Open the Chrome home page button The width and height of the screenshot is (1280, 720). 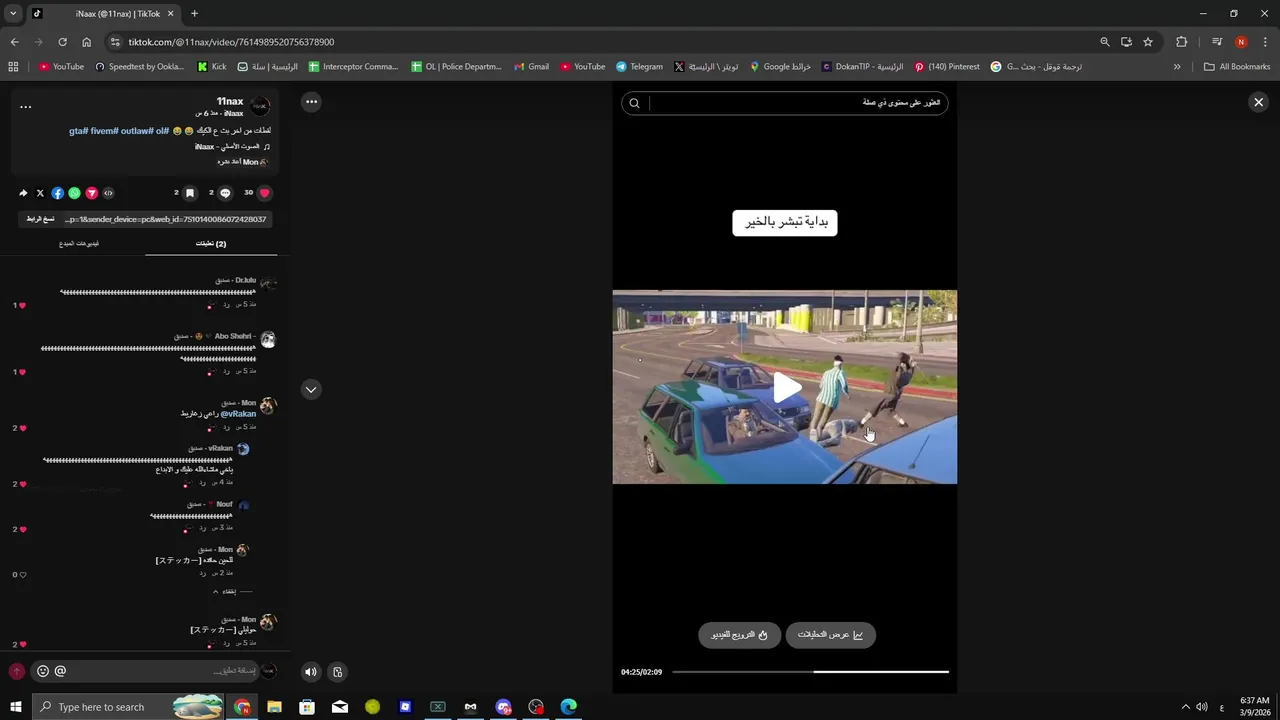click(86, 42)
